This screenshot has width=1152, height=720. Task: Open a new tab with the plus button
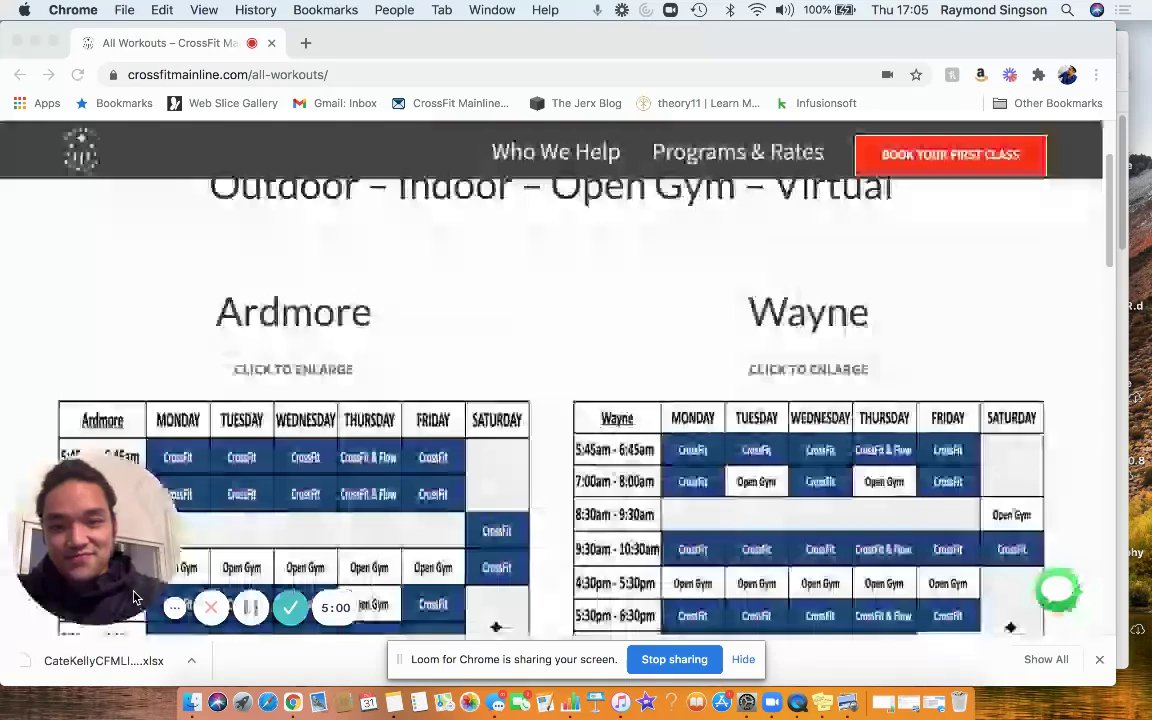click(306, 43)
